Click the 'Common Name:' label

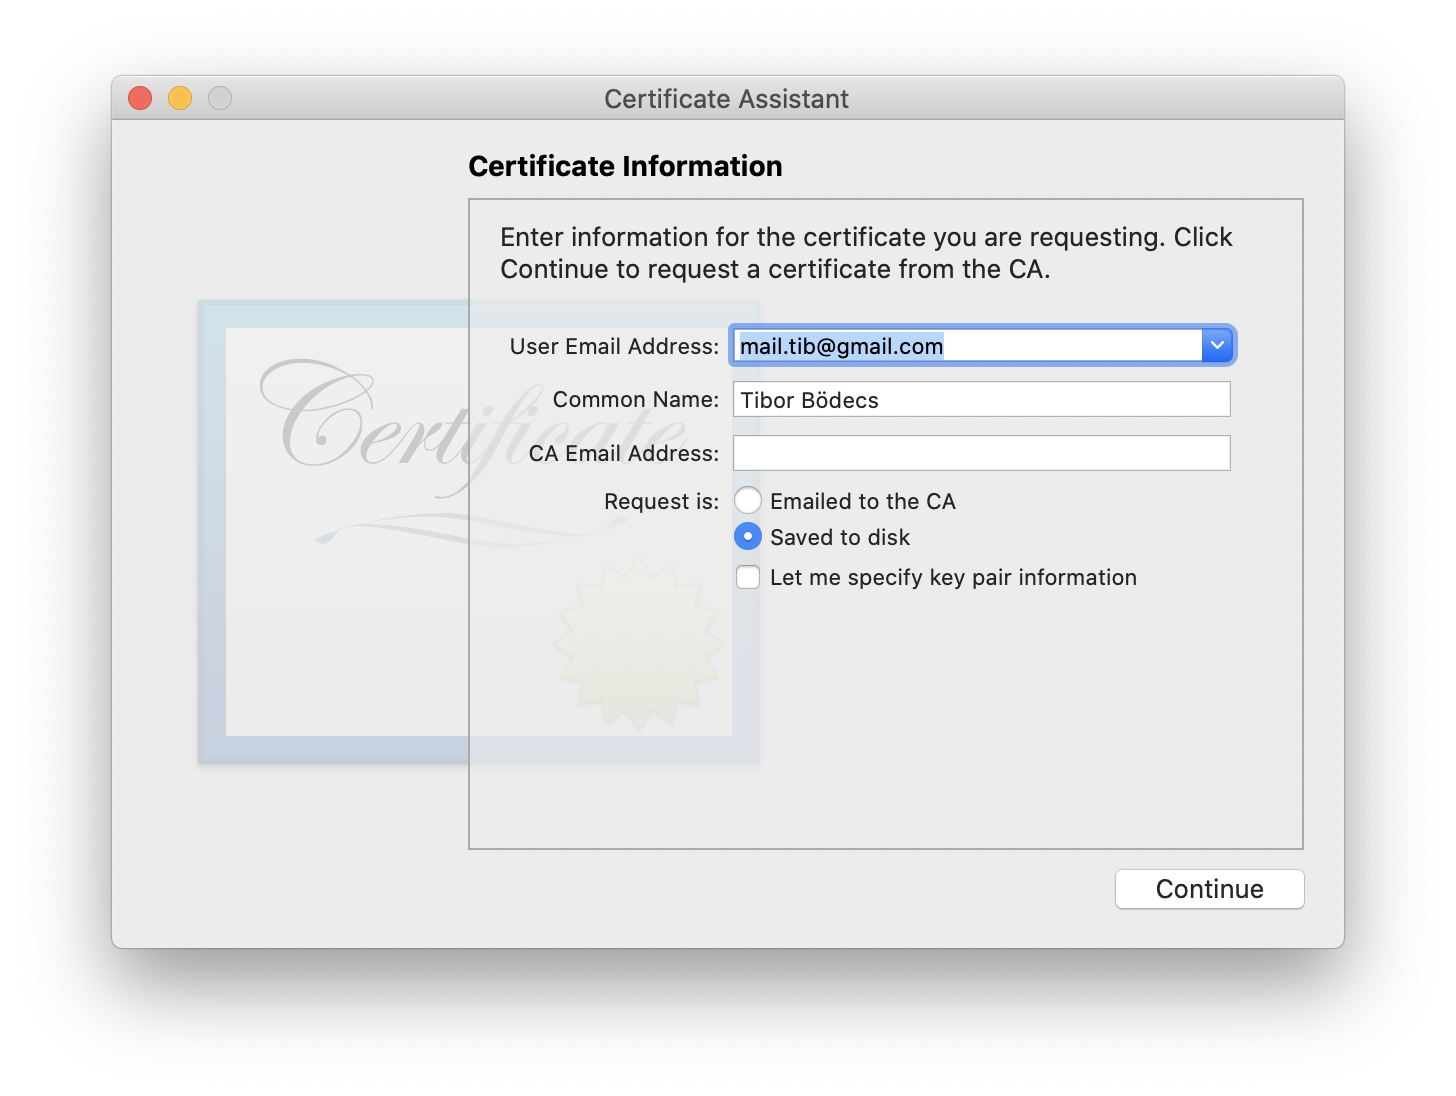[636, 399]
